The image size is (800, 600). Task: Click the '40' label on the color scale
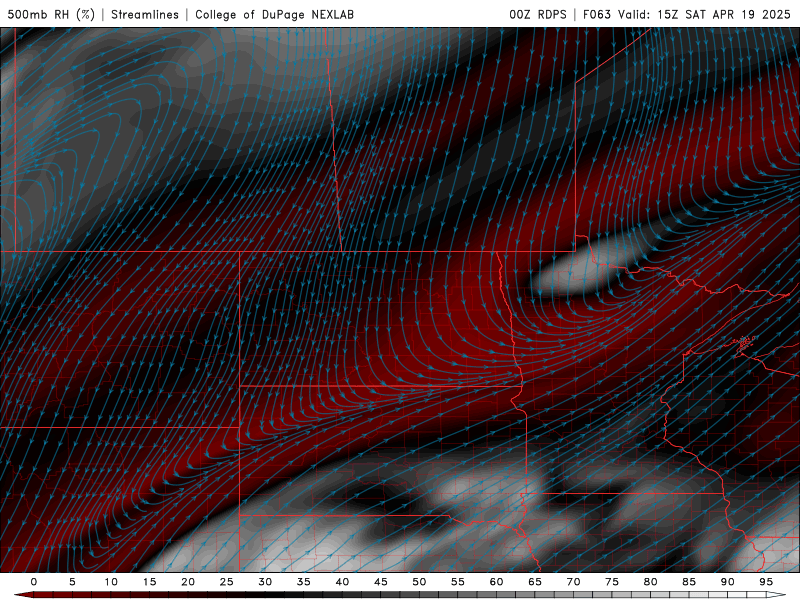(x=342, y=582)
